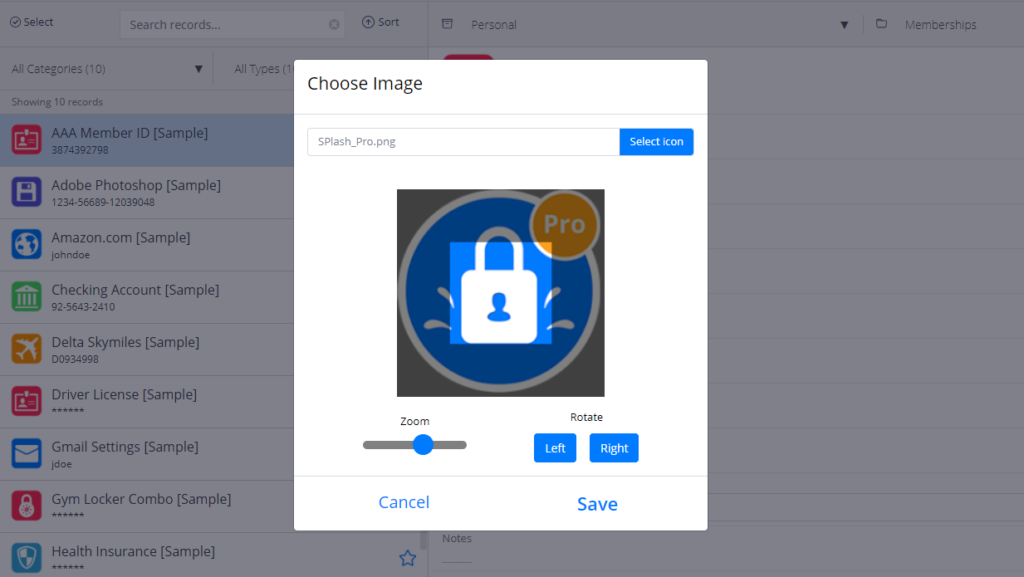The image size is (1024, 577).
Task: Open the All Types filter dropdown
Action: click(x=263, y=69)
